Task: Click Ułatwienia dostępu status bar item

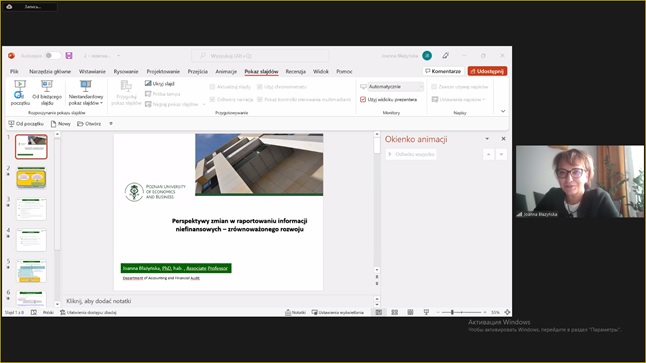Action: click(88, 312)
